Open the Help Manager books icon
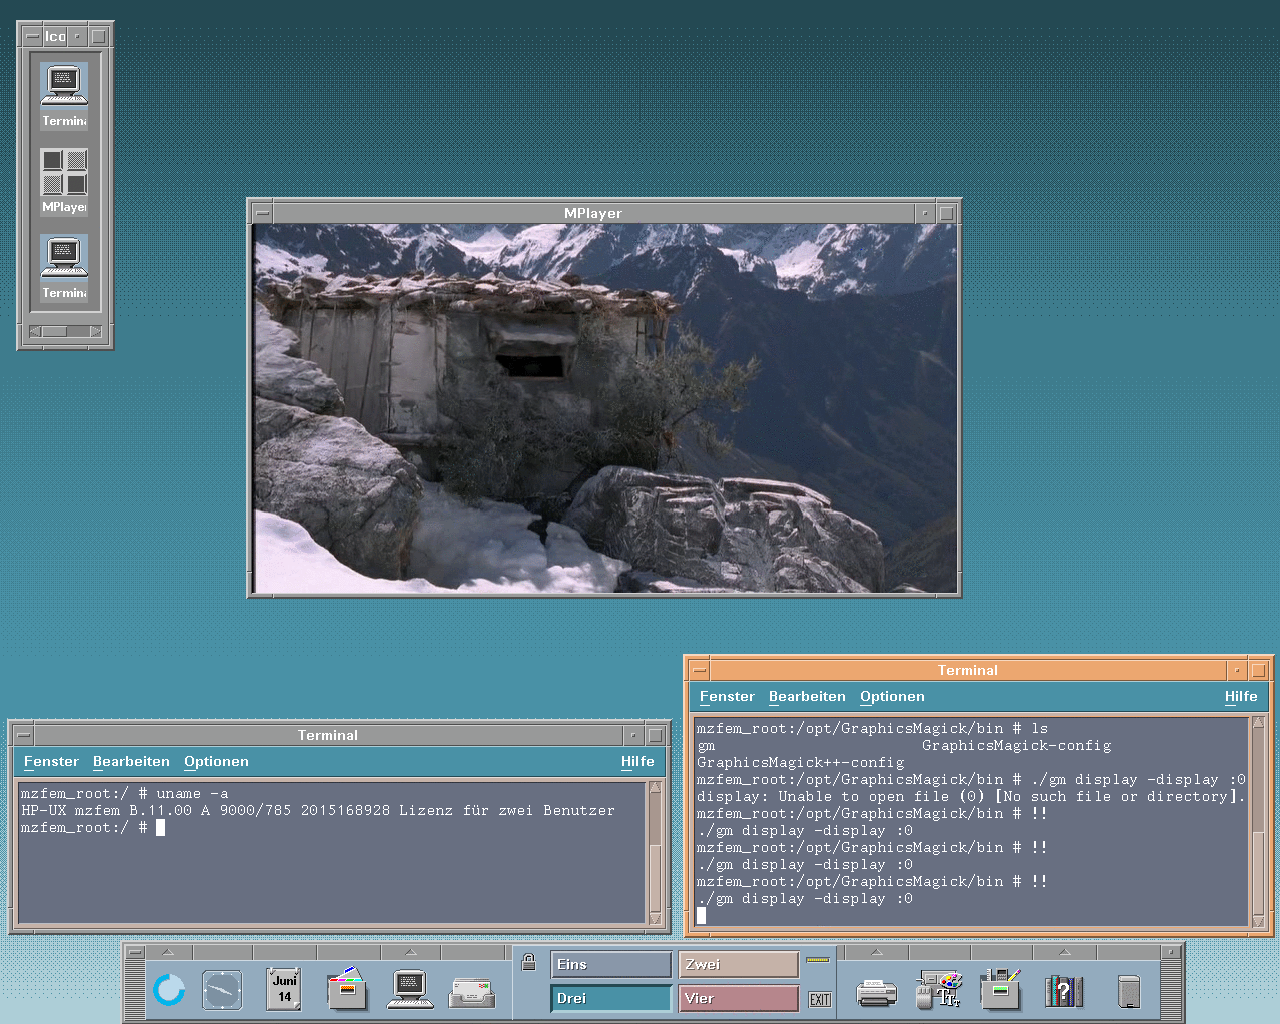This screenshot has height=1024, width=1280. pyautogui.click(x=1063, y=991)
